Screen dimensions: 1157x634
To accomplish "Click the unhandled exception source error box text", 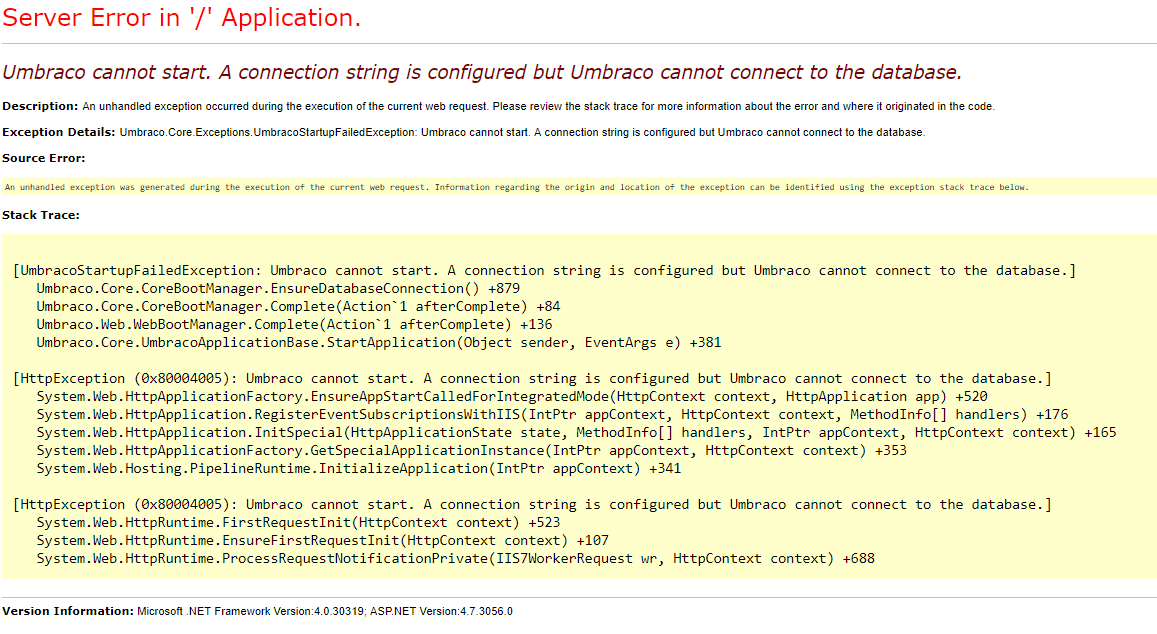I will [x=517, y=187].
